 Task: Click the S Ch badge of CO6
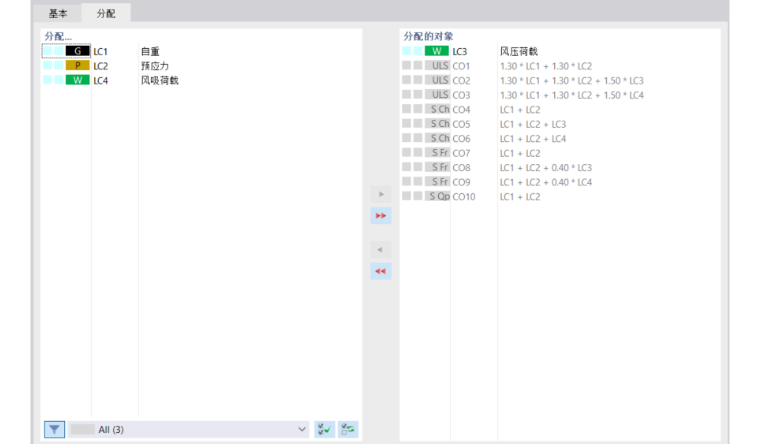coord(437,138)
